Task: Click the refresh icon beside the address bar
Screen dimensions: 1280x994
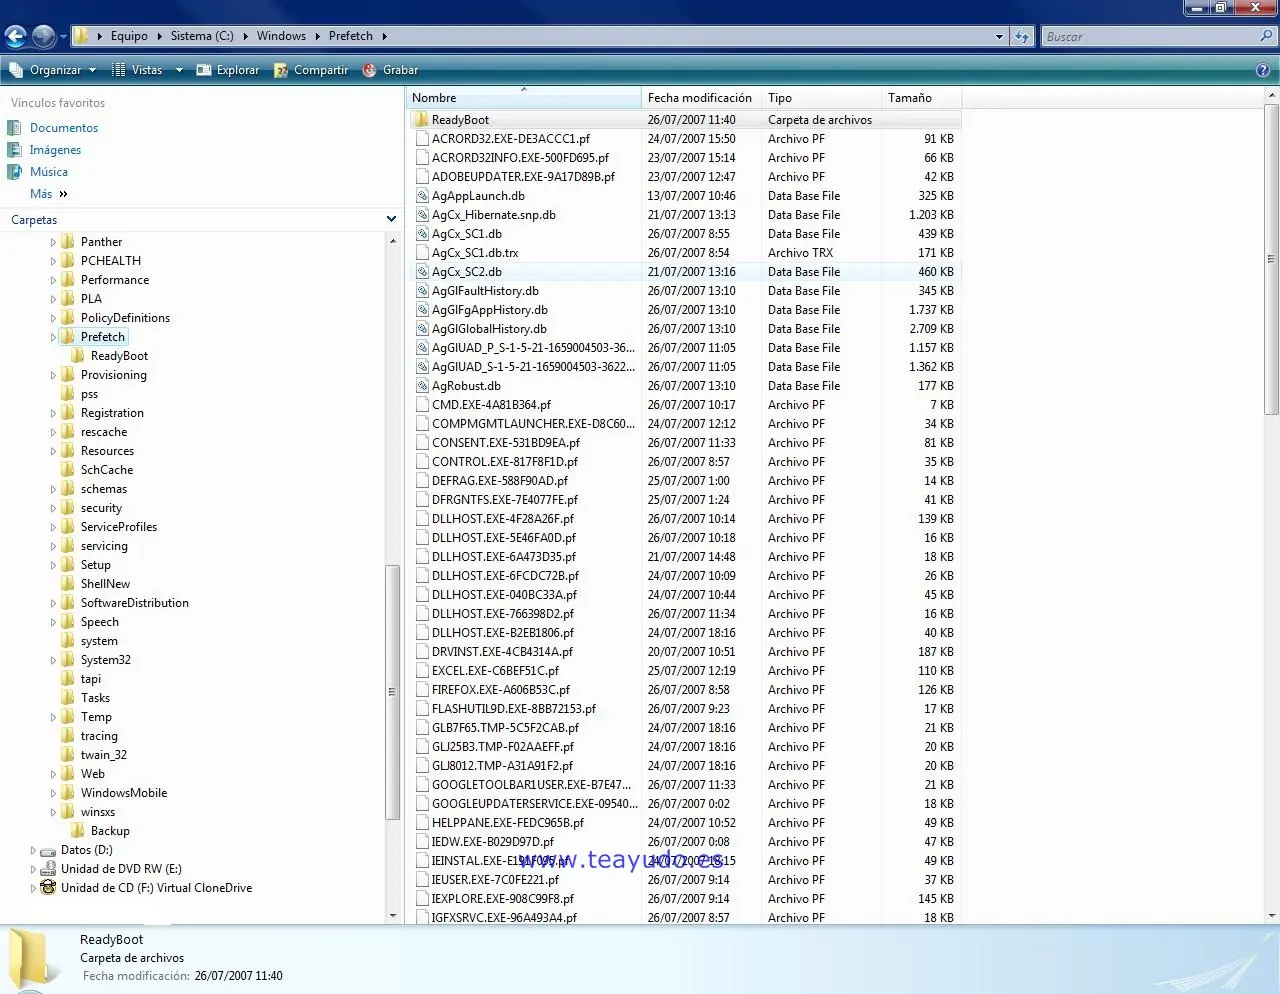Action: point(1021,36)
